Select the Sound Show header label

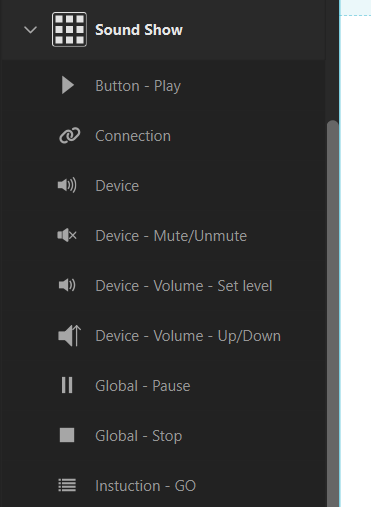click(139, 30)
